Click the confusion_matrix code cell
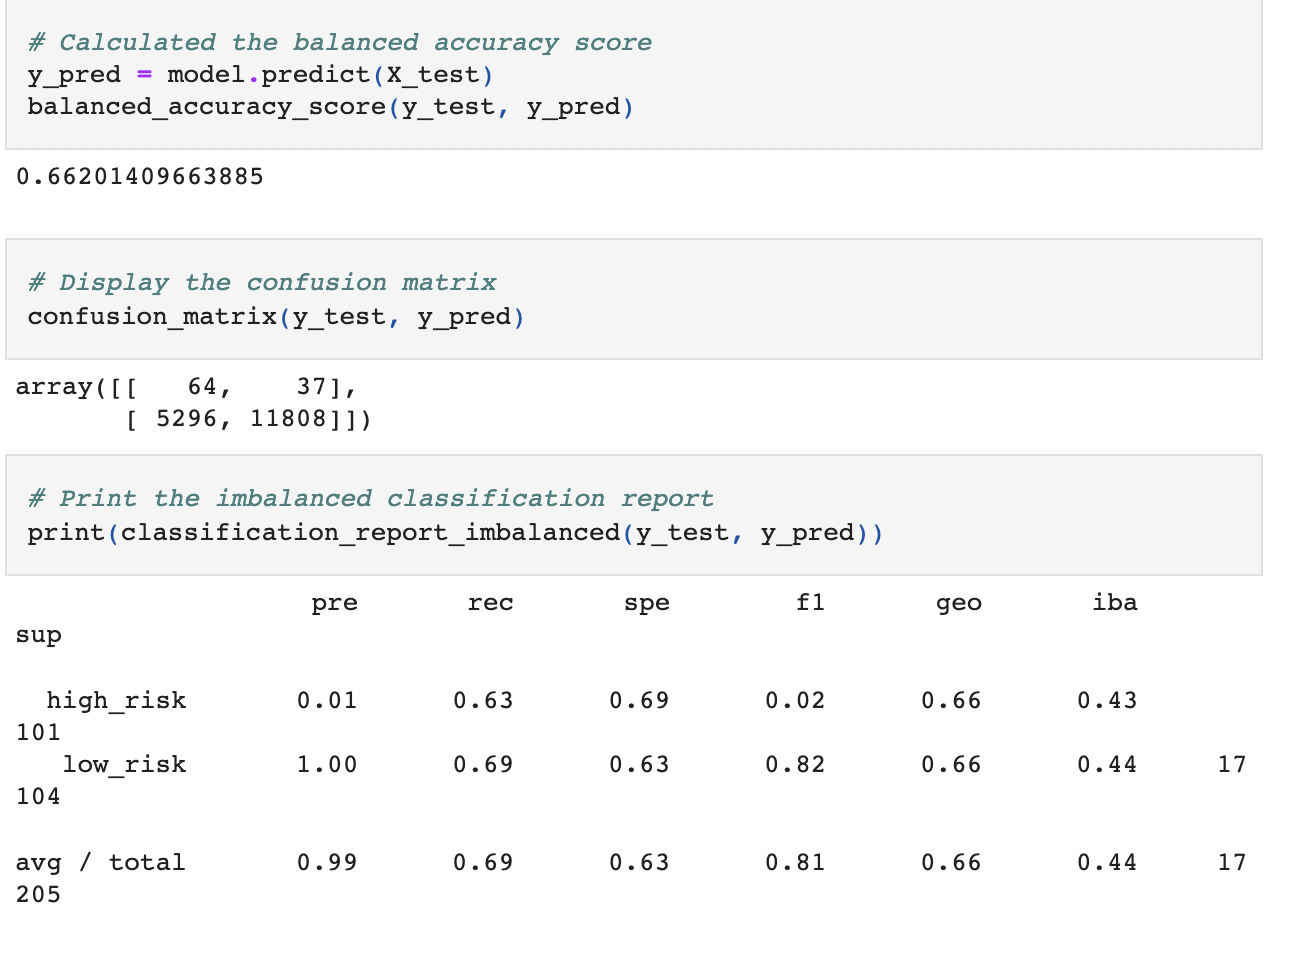This screenshot has height=957, width=1292. [x=634, y=299]
